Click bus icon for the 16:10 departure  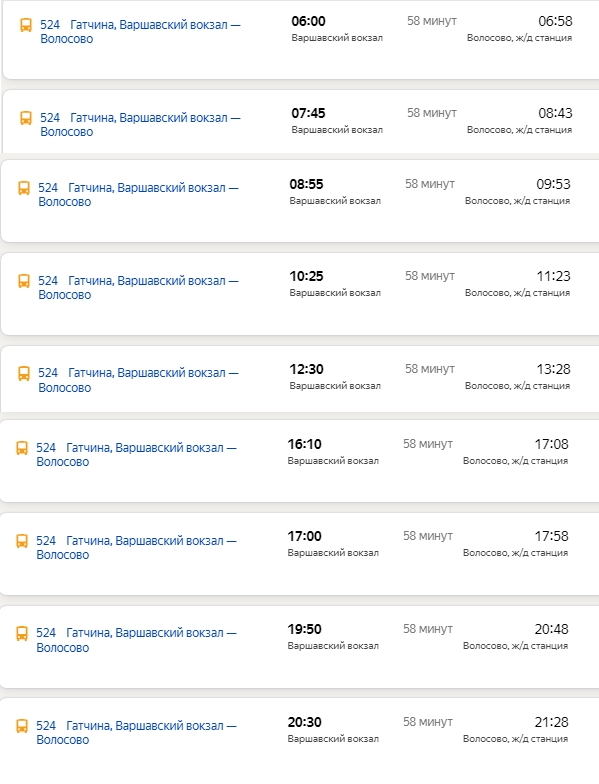pyautogui.click(x=22, y=448)
